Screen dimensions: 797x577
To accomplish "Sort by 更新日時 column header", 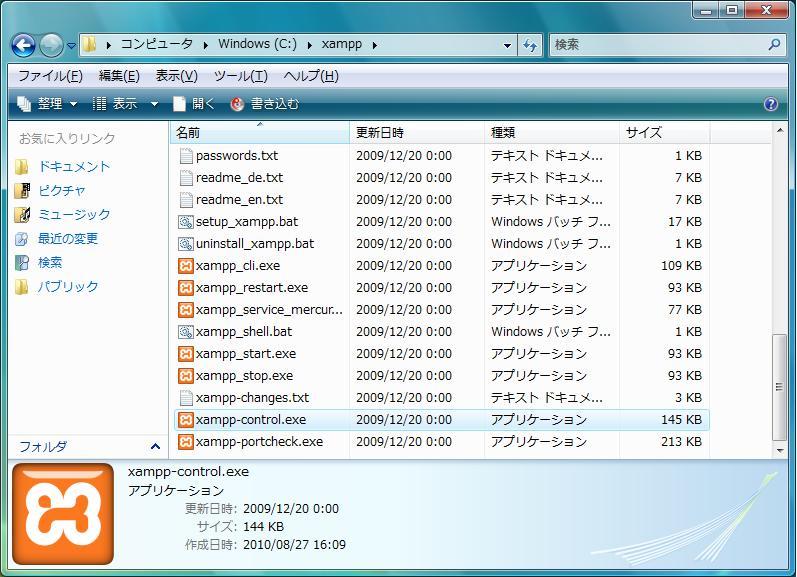I will [x=417, y=133].
